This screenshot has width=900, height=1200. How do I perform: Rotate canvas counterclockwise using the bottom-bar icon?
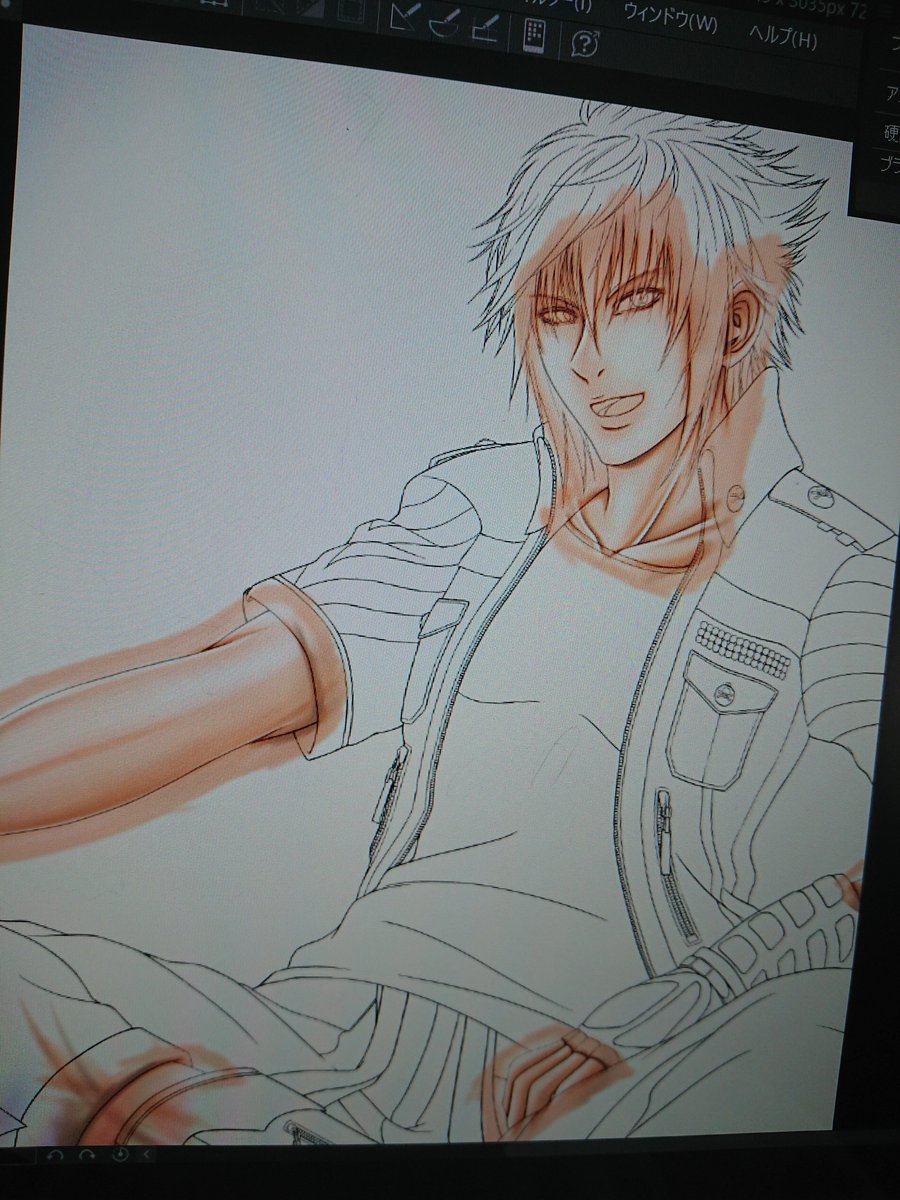[57, 1154]
